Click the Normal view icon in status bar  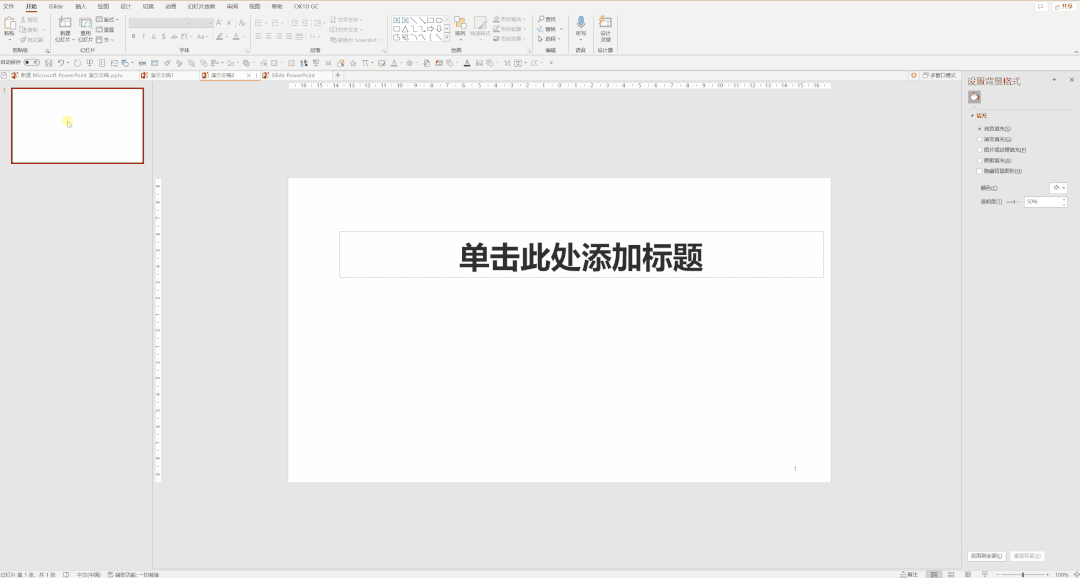pyautogui.click(x=934, y=574)
